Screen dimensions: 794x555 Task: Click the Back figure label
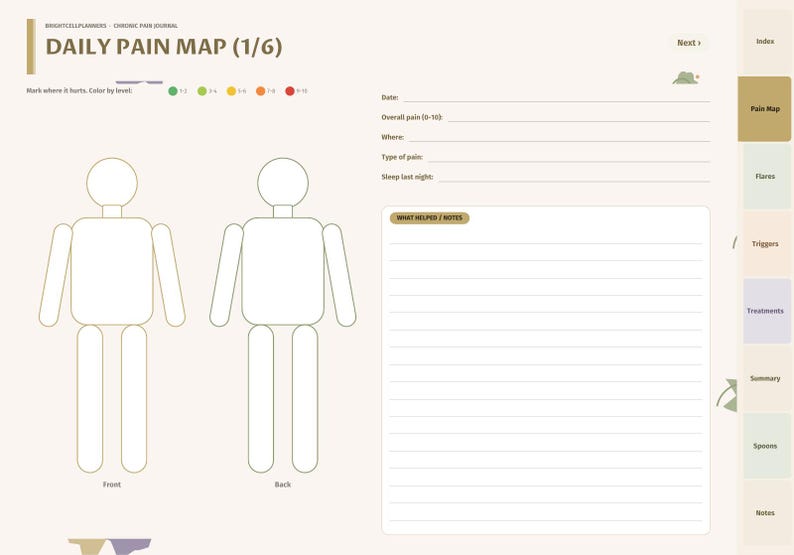[x=283, y=485]
